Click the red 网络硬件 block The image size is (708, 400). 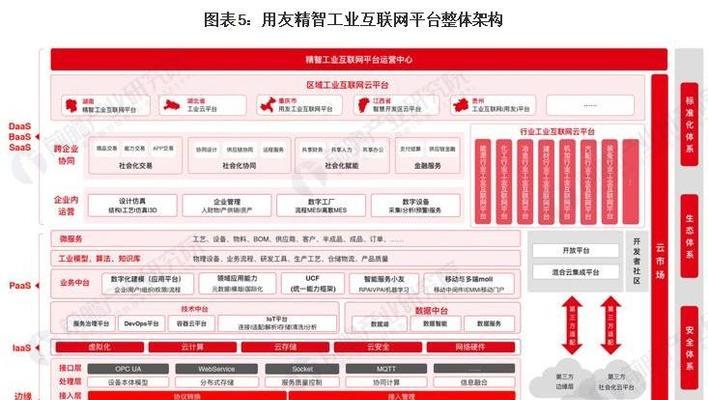470,347
